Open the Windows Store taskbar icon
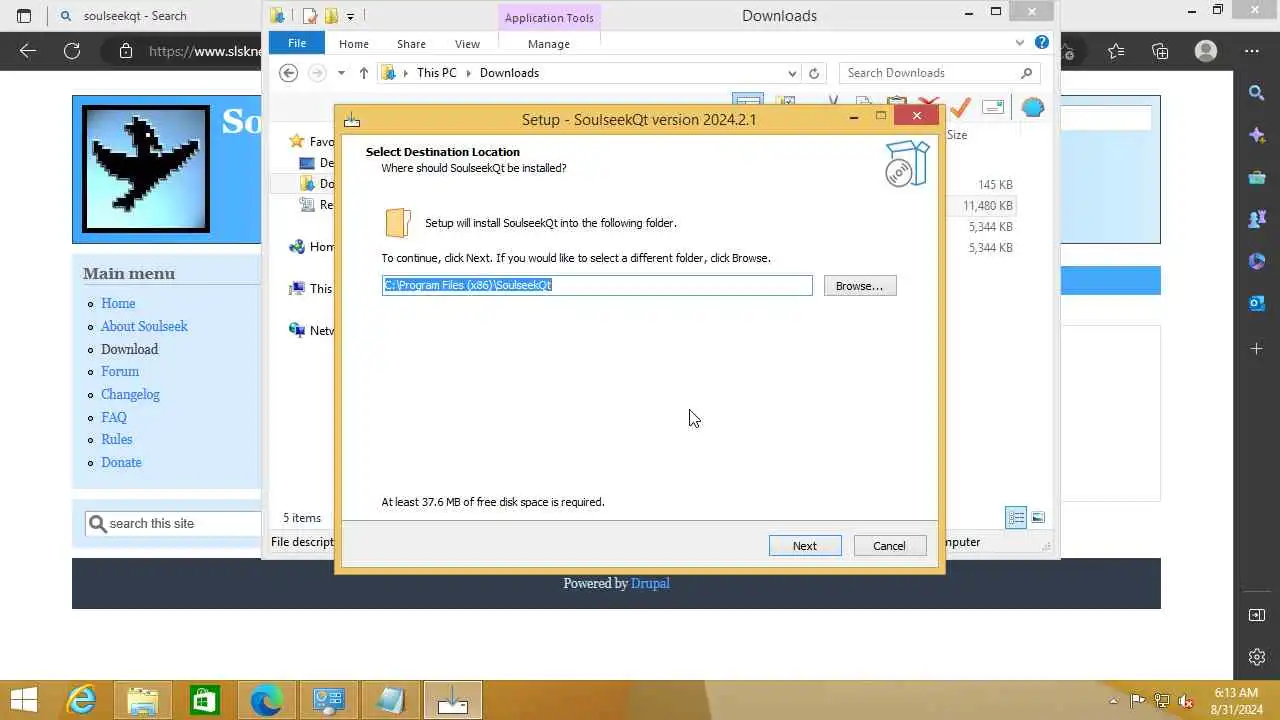The width and height of the screenshot is (1280, 720). 204,700
